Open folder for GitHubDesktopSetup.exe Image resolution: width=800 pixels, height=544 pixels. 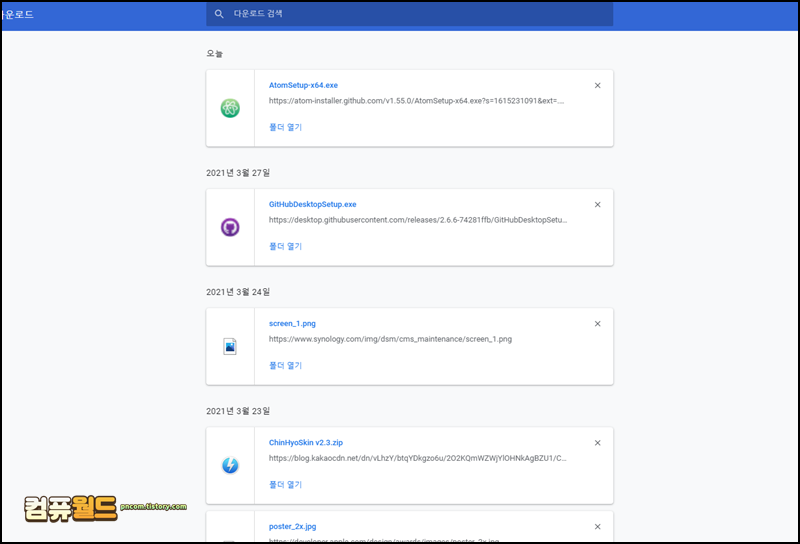[286, 246]
